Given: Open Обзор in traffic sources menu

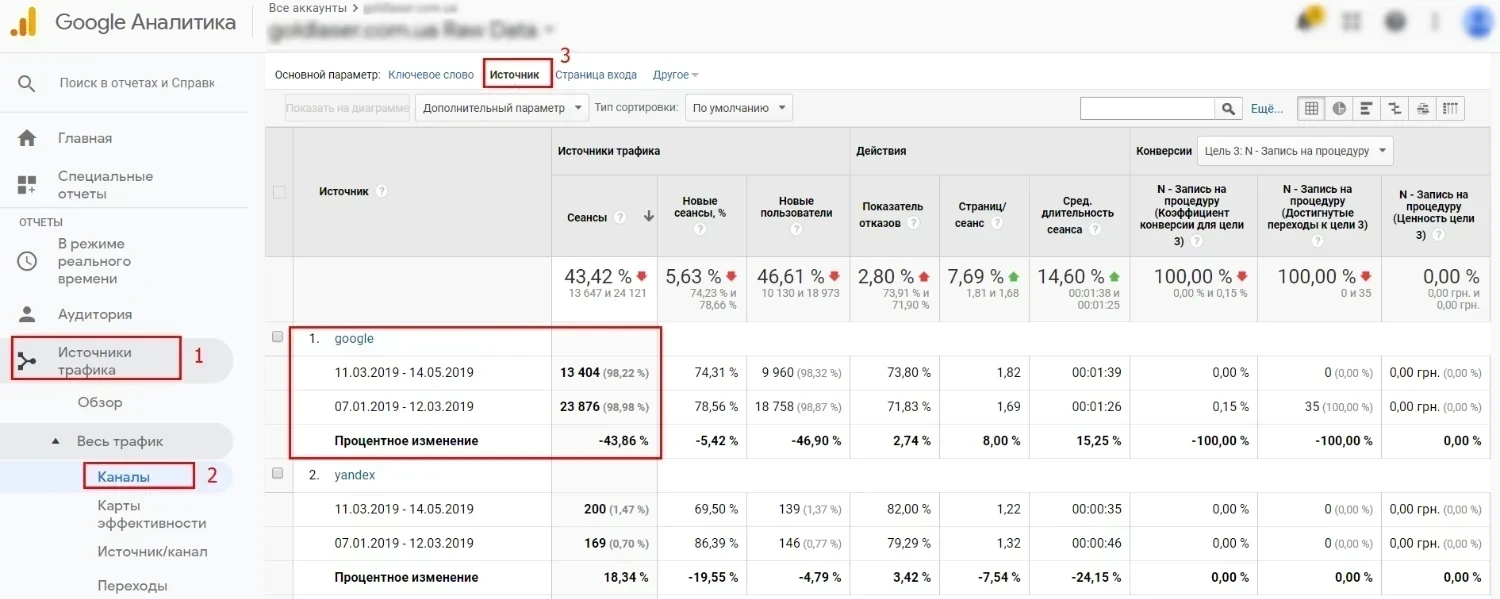Looking at the screenshot, I should coord(100,402).
